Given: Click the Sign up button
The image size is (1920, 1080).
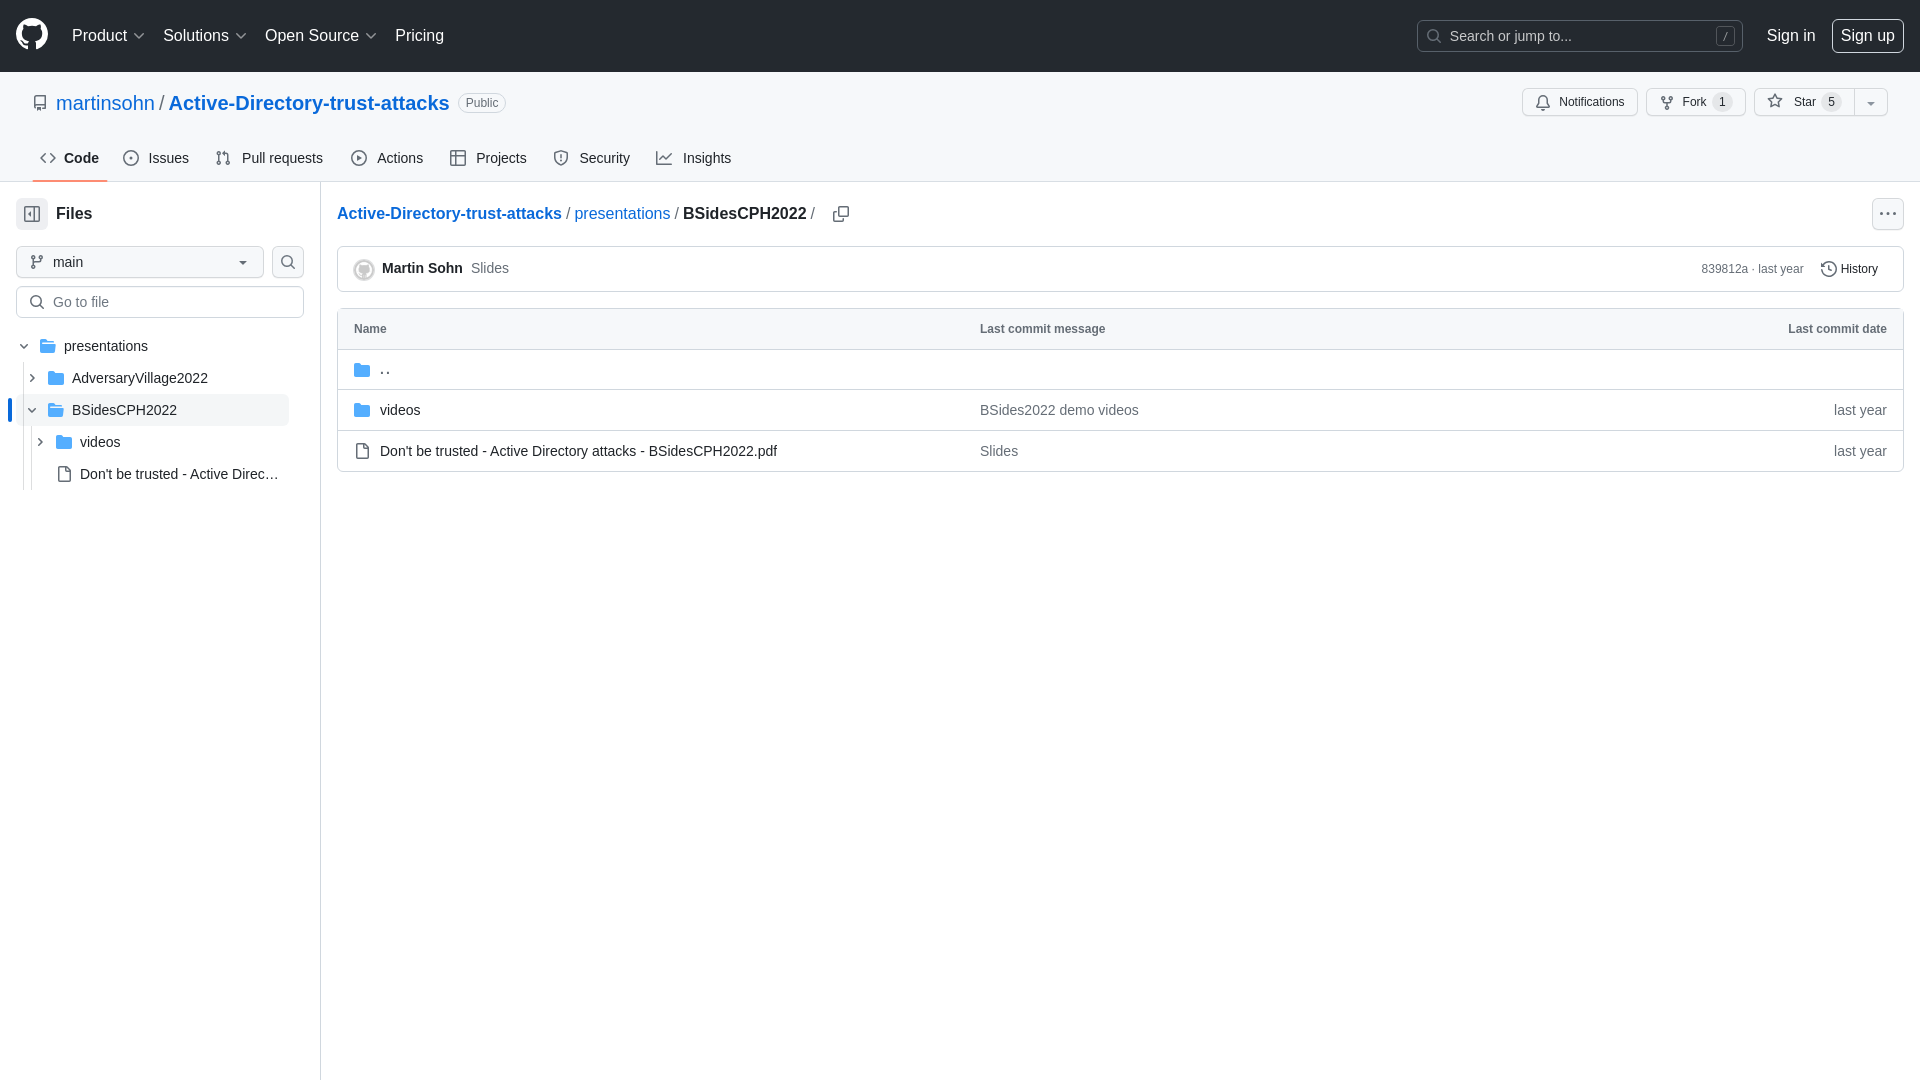Looking at the screenshot, I should 1867,36.
